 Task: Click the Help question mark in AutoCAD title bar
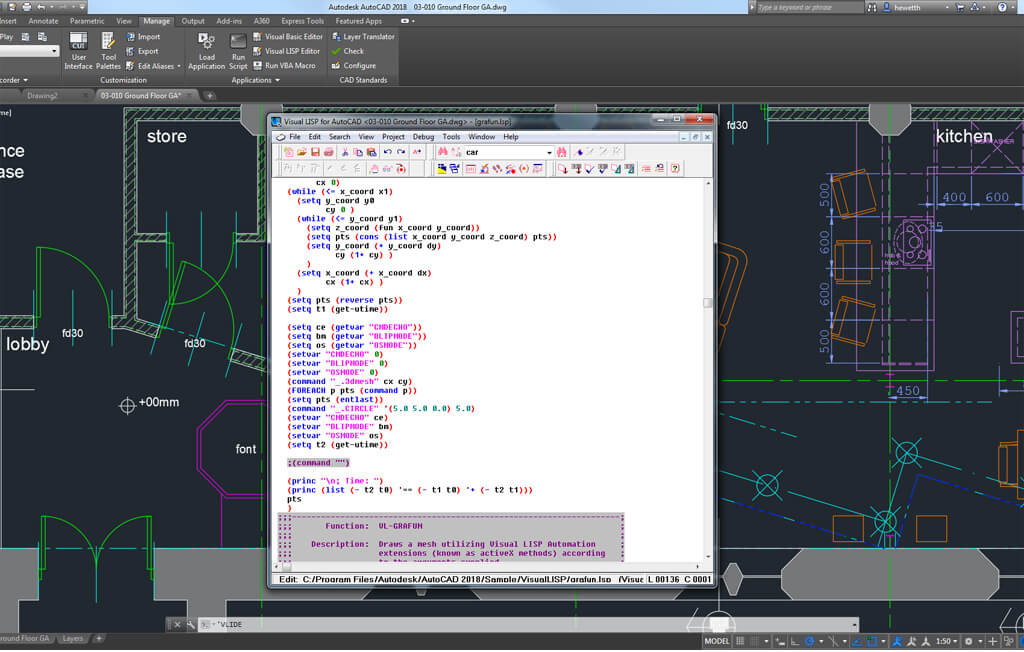point(1002,7)
